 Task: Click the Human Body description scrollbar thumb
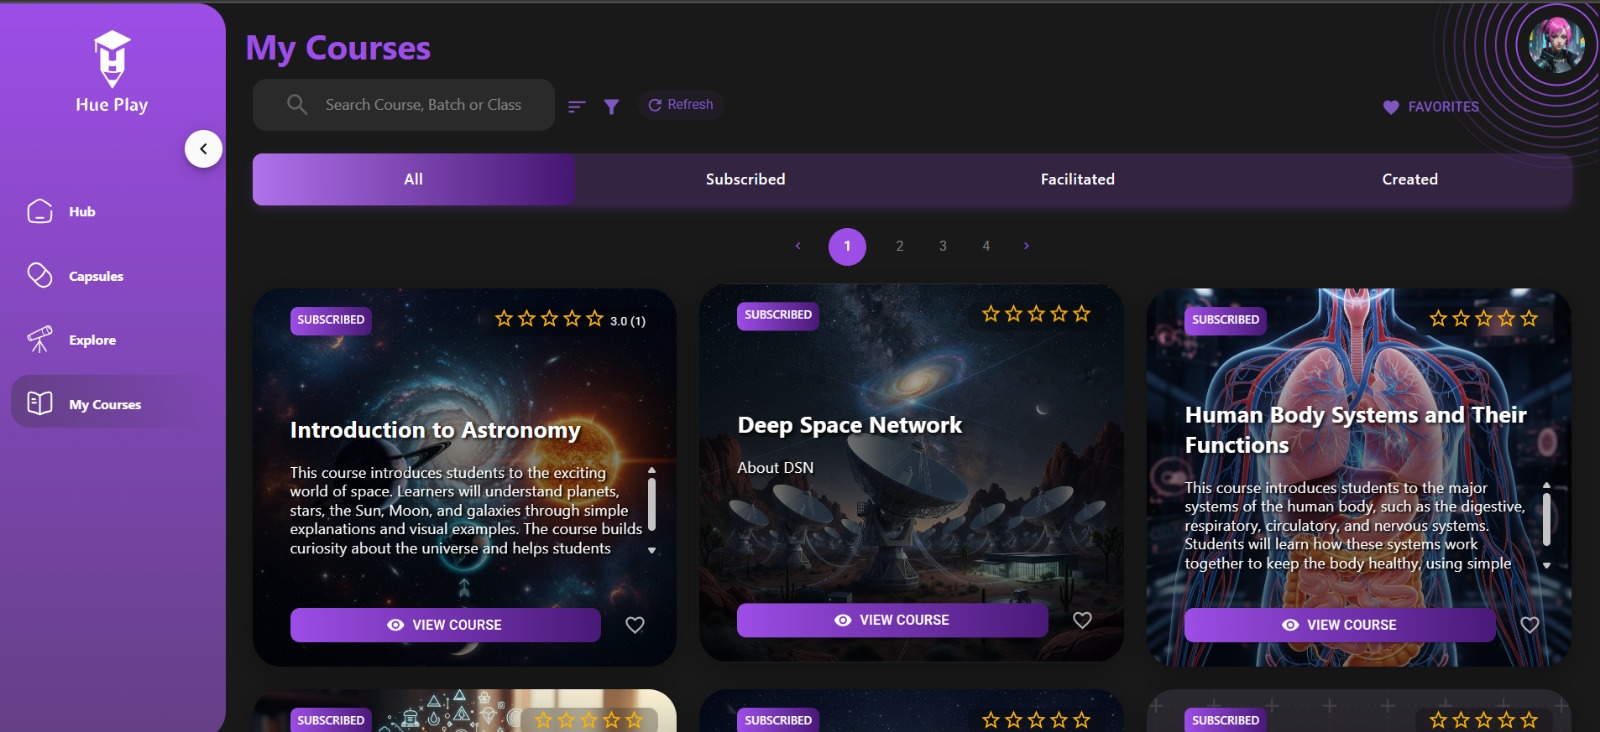coord(1547,519)
